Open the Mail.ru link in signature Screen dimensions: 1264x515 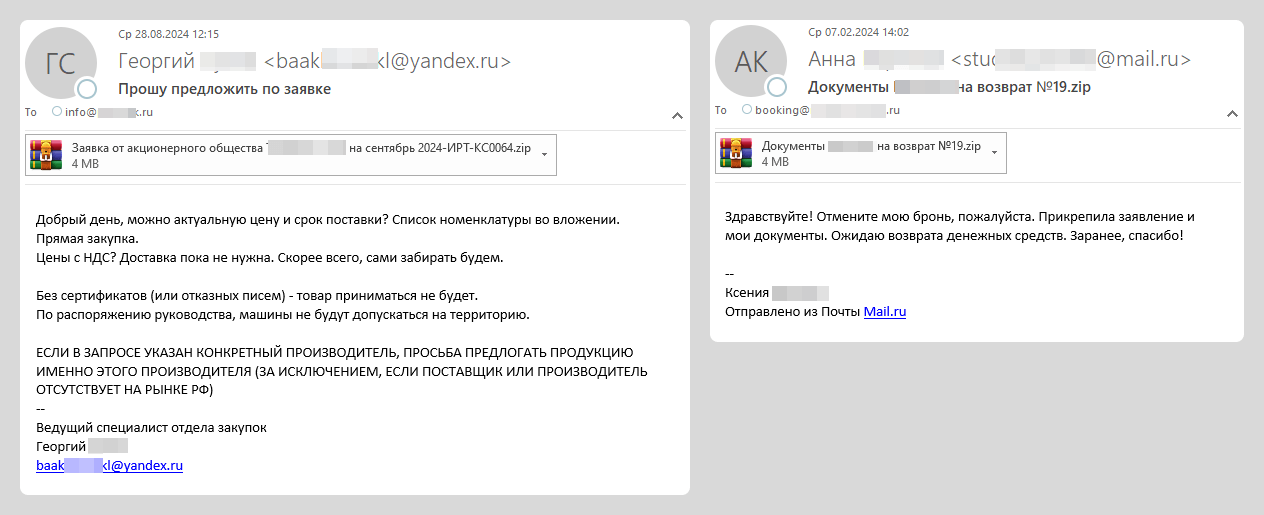[885, 312]
